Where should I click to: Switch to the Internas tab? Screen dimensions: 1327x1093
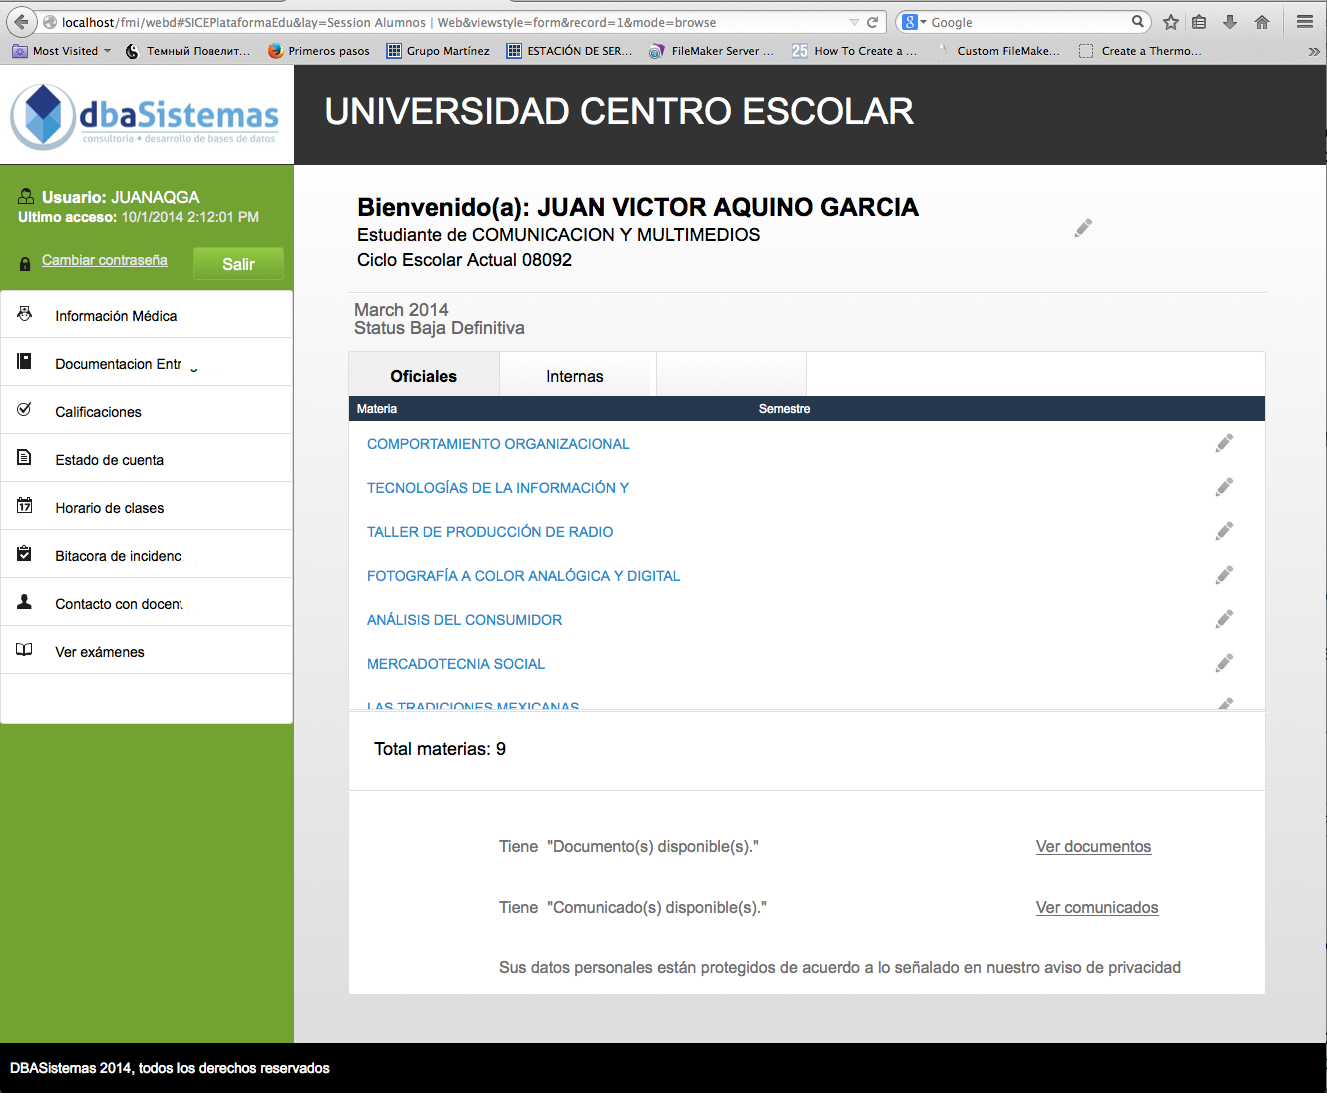[x=574, y=376]
